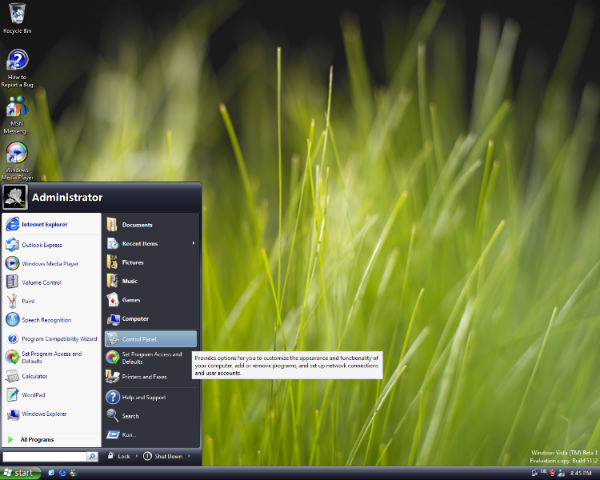Click the red security shield tray icon
Image resolution: width=600 pixels, height=480 pixels.
click(551, 472)
